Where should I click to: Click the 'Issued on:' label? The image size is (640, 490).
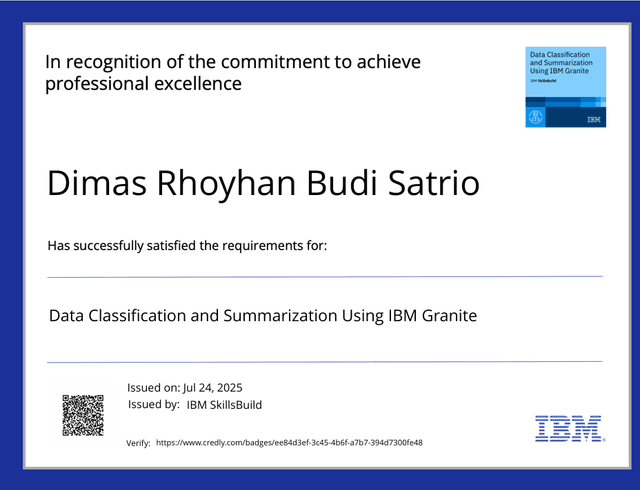click(154, 387)
